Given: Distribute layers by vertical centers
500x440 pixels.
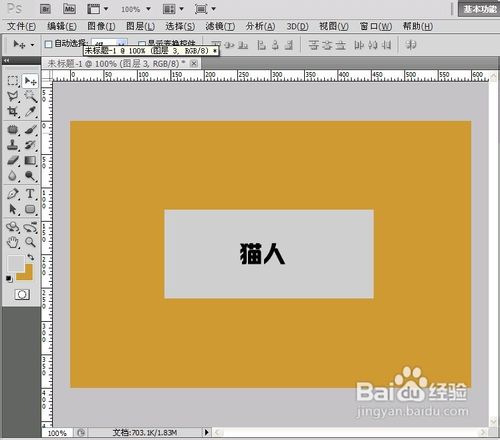Looking at the screenshot, I should pyautogui.click(x=327, y=45).
